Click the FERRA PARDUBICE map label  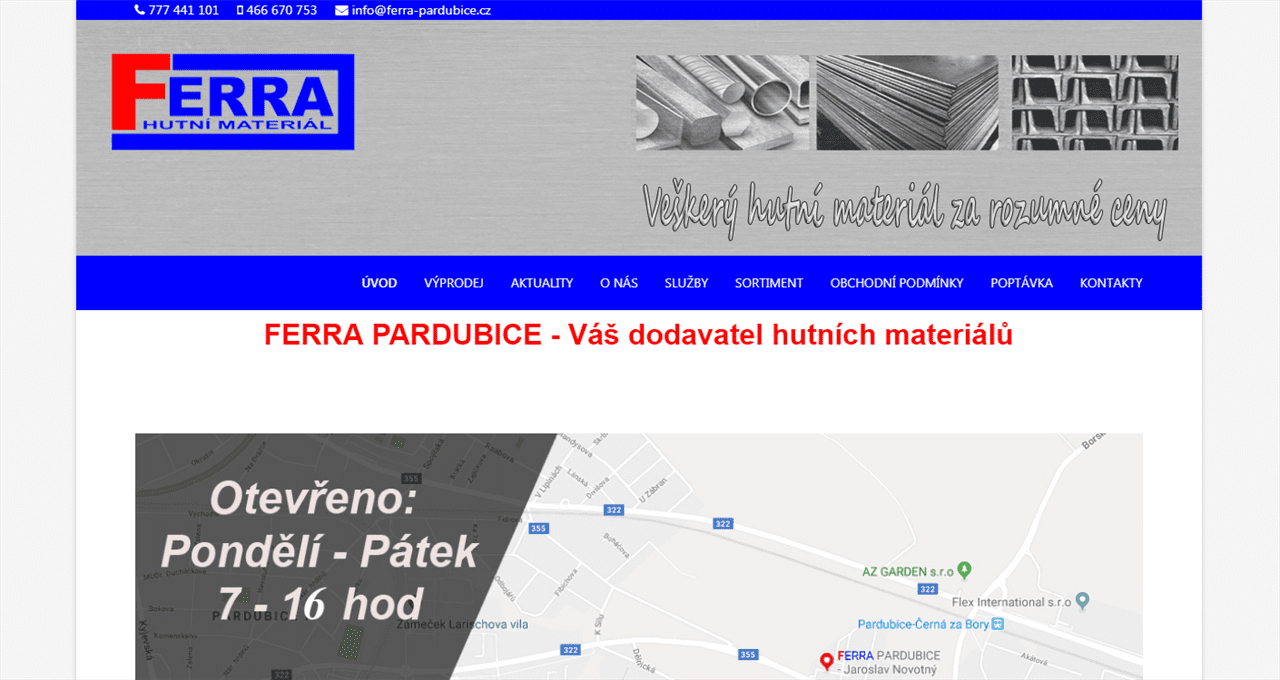click(889, 655)
